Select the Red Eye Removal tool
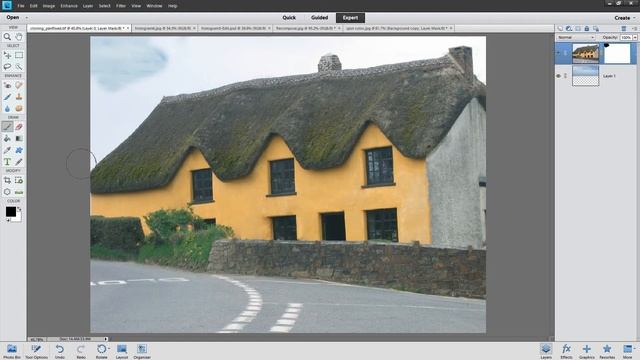640x360 pixels. point(7,85)
